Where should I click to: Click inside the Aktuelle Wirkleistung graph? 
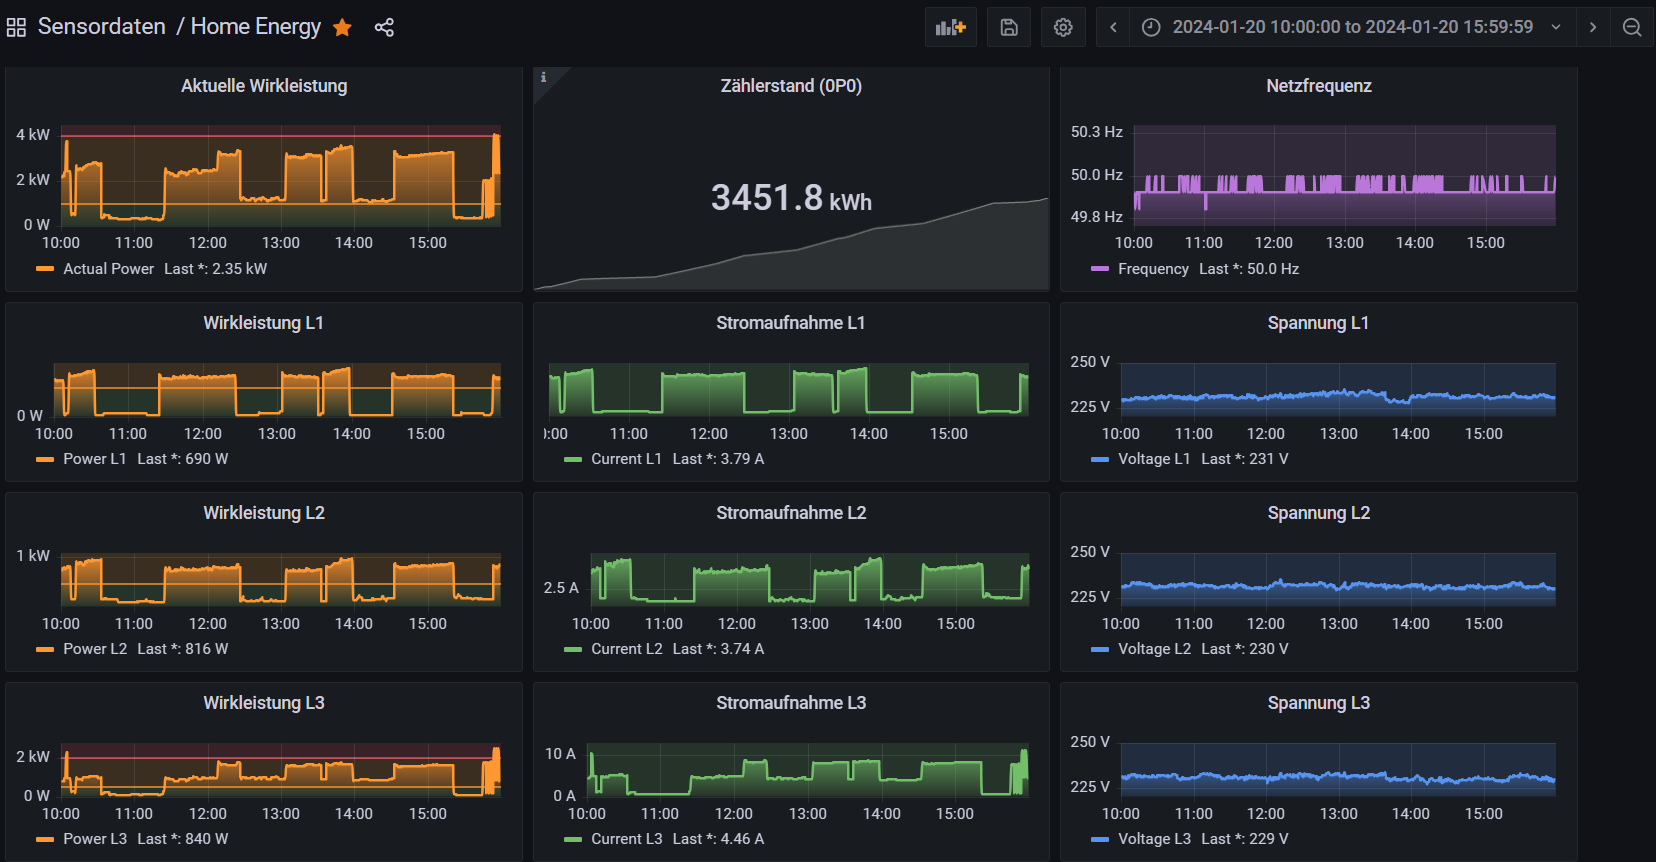281,176
